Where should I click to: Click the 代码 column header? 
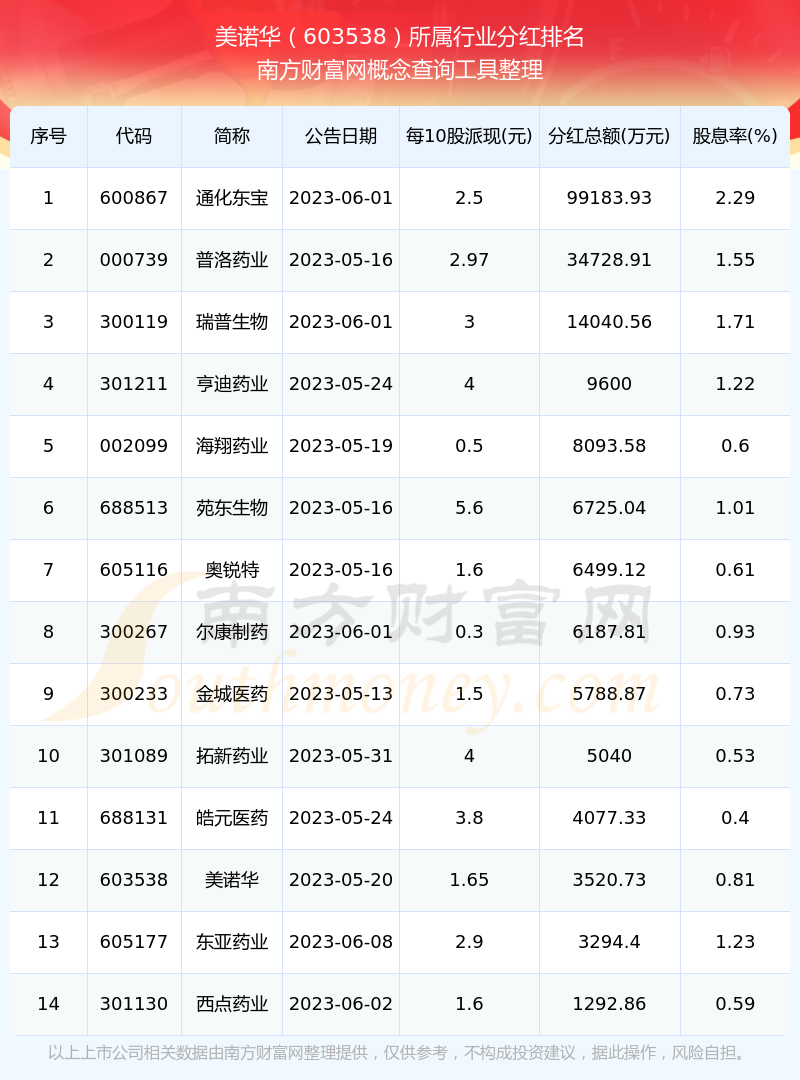(134, 136)
